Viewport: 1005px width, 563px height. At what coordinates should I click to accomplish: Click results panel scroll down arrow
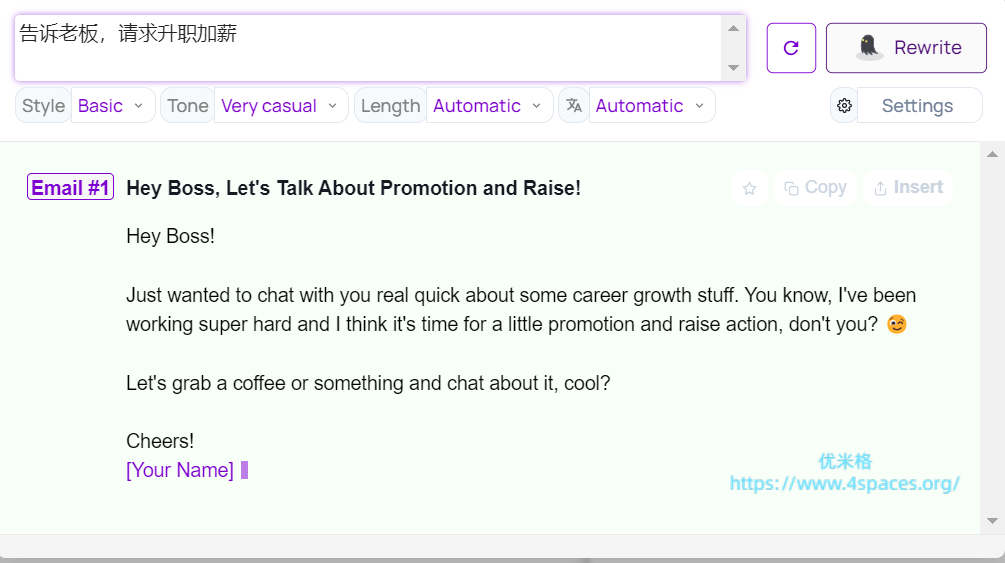[x=992, y=520]
